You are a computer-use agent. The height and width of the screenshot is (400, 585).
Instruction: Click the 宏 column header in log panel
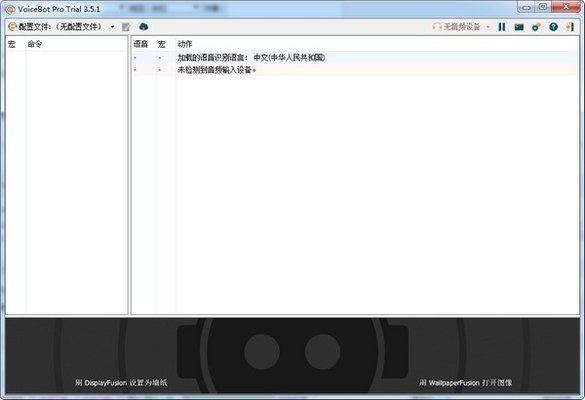(162, 44)
